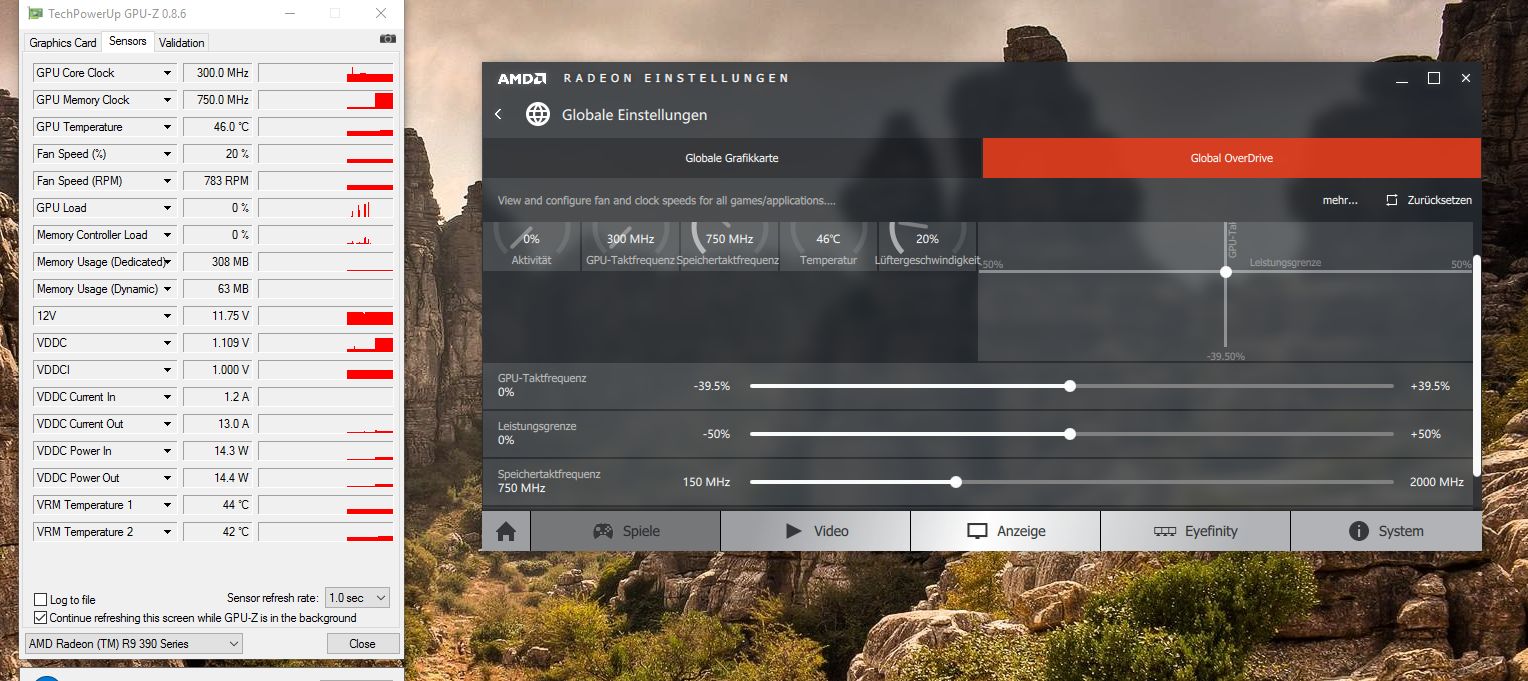Select the Sensors tab in GPU-Z

[128, 41]
